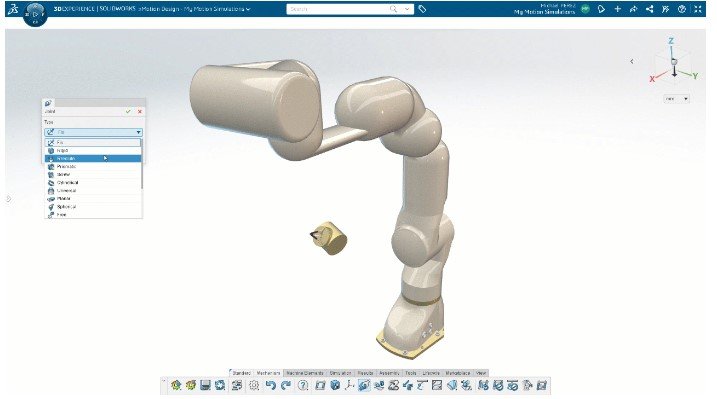Open the units dropdown below view triad
Viewport: 717px width, 399px height.
tap(677, 99)
